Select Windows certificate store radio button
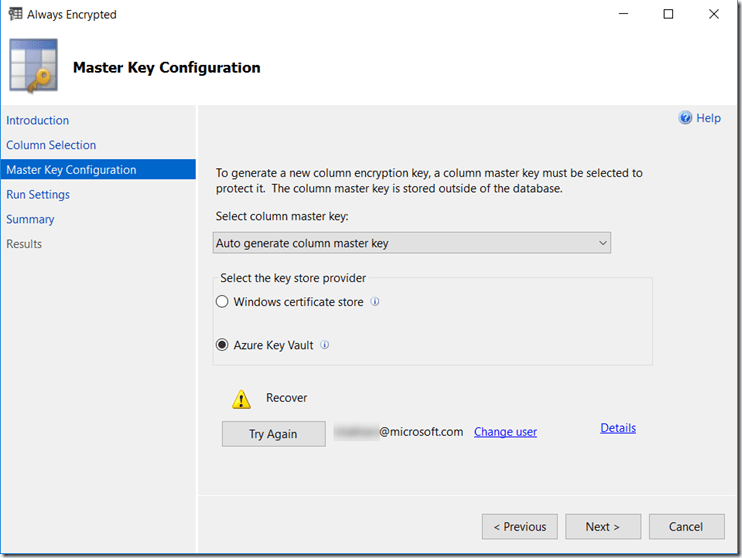Viewport: 742px width, 558px height. [222, 302]
